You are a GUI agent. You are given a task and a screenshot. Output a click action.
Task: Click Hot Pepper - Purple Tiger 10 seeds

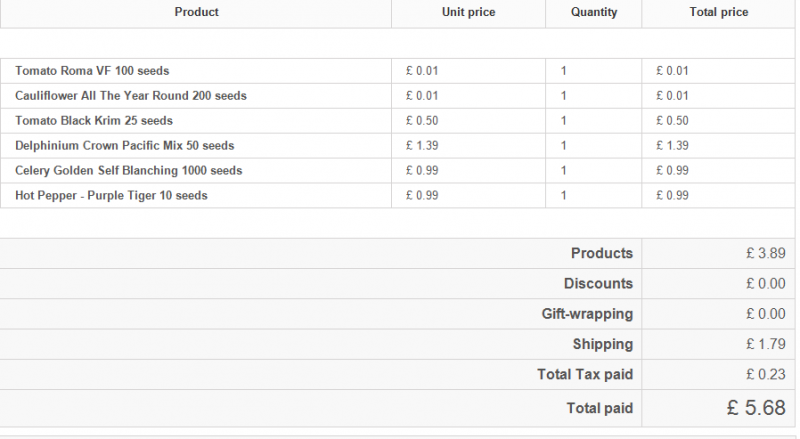[112, 196]
